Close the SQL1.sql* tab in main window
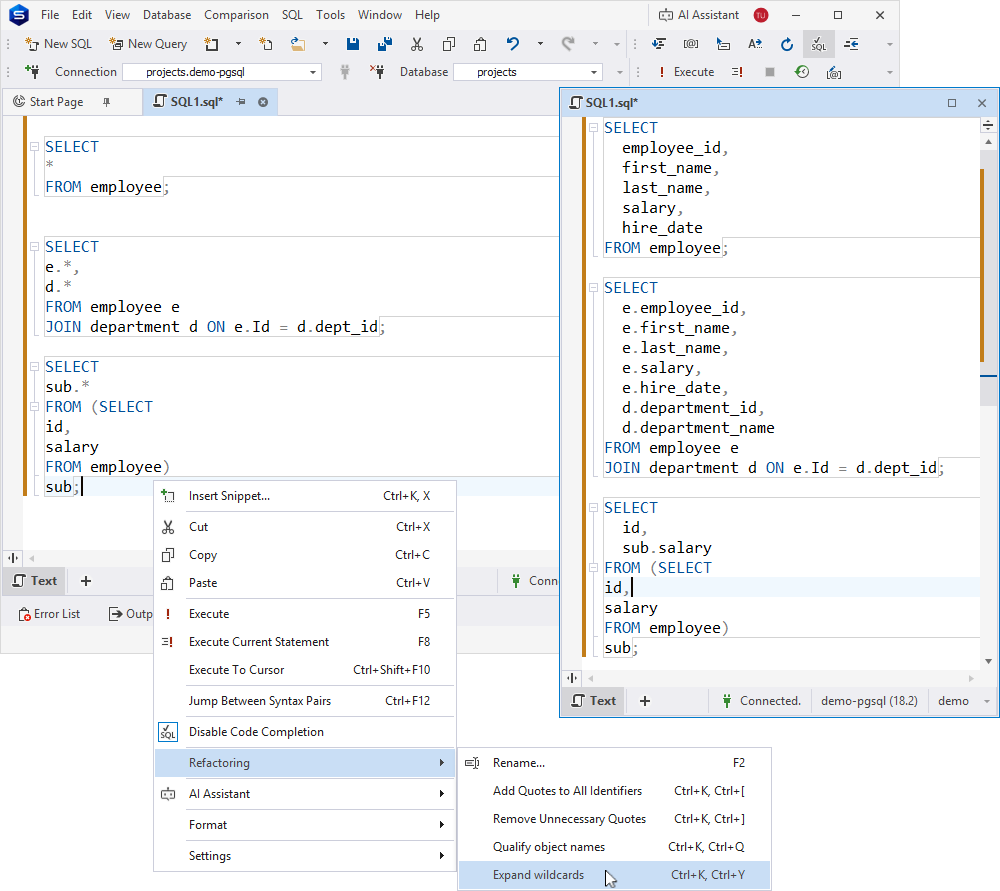The height and width of the screenshot is (891, 1000). 263,102
